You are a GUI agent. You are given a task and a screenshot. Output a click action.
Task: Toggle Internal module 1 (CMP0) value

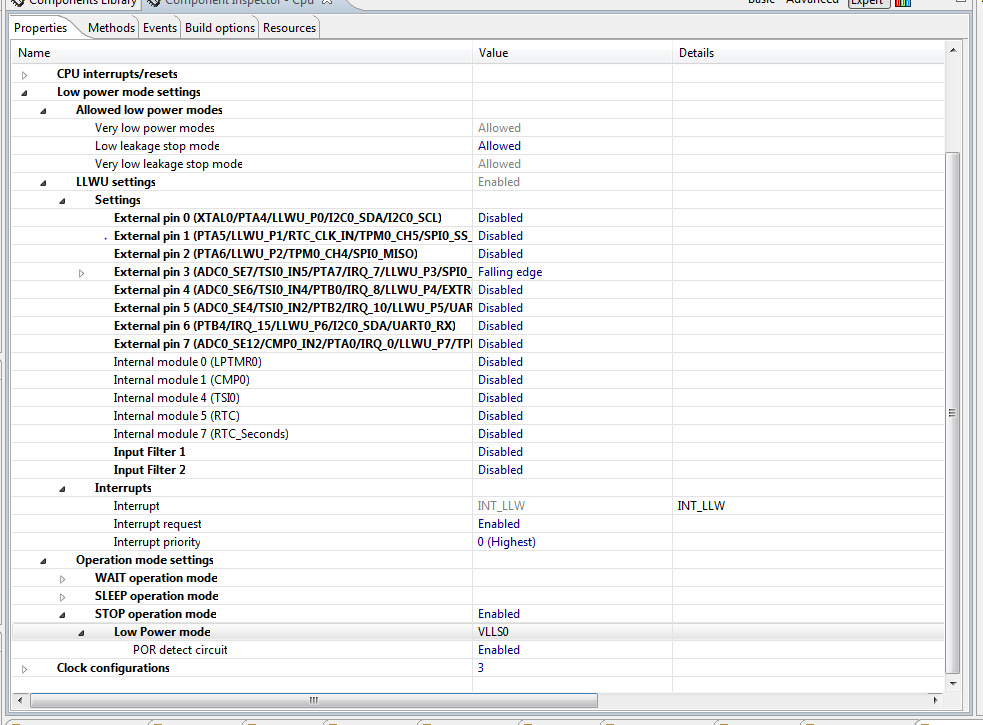click(500, 380)
